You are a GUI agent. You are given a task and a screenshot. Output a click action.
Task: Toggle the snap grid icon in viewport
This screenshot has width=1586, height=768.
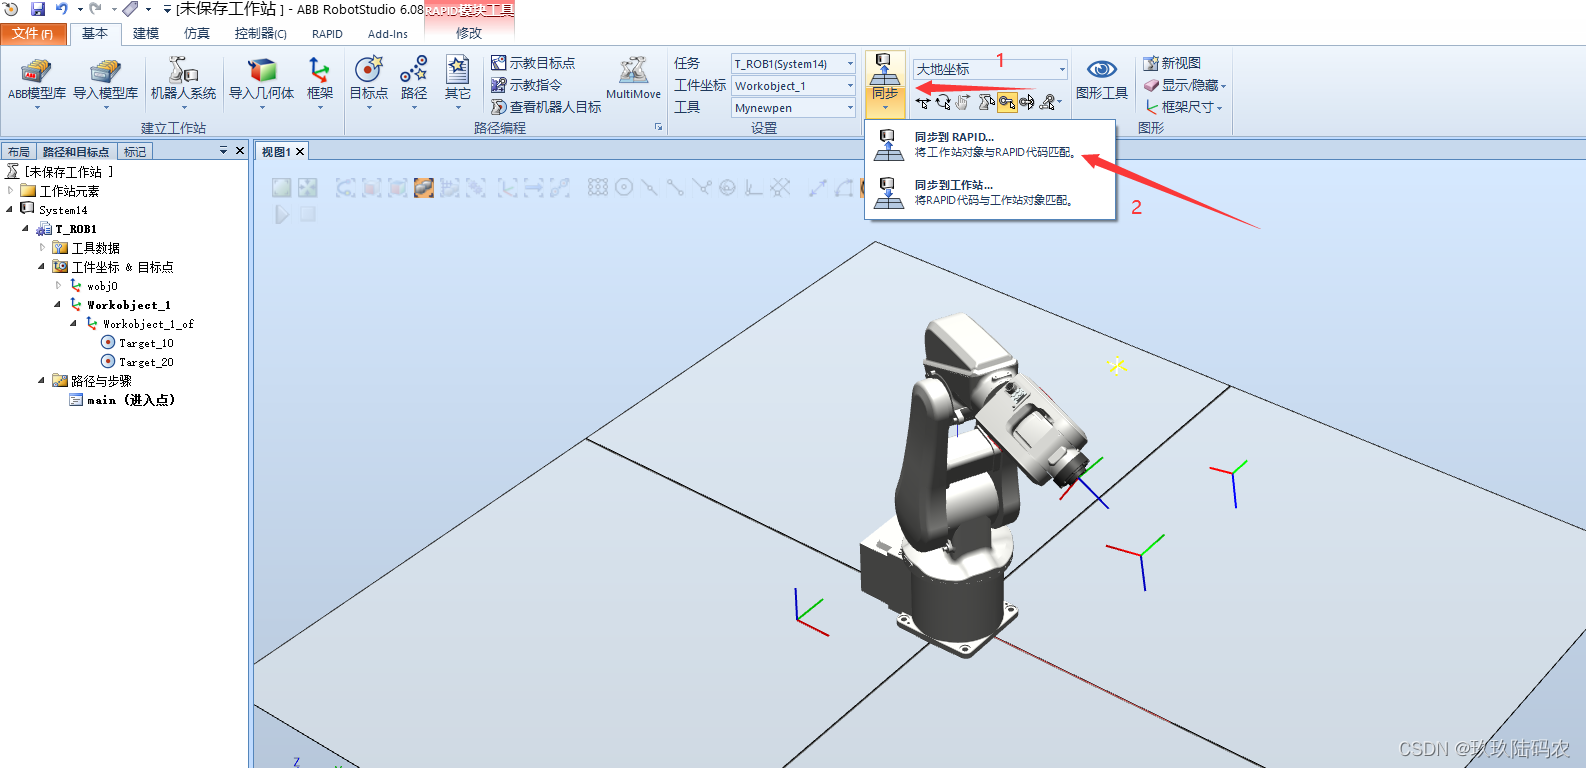598,187
